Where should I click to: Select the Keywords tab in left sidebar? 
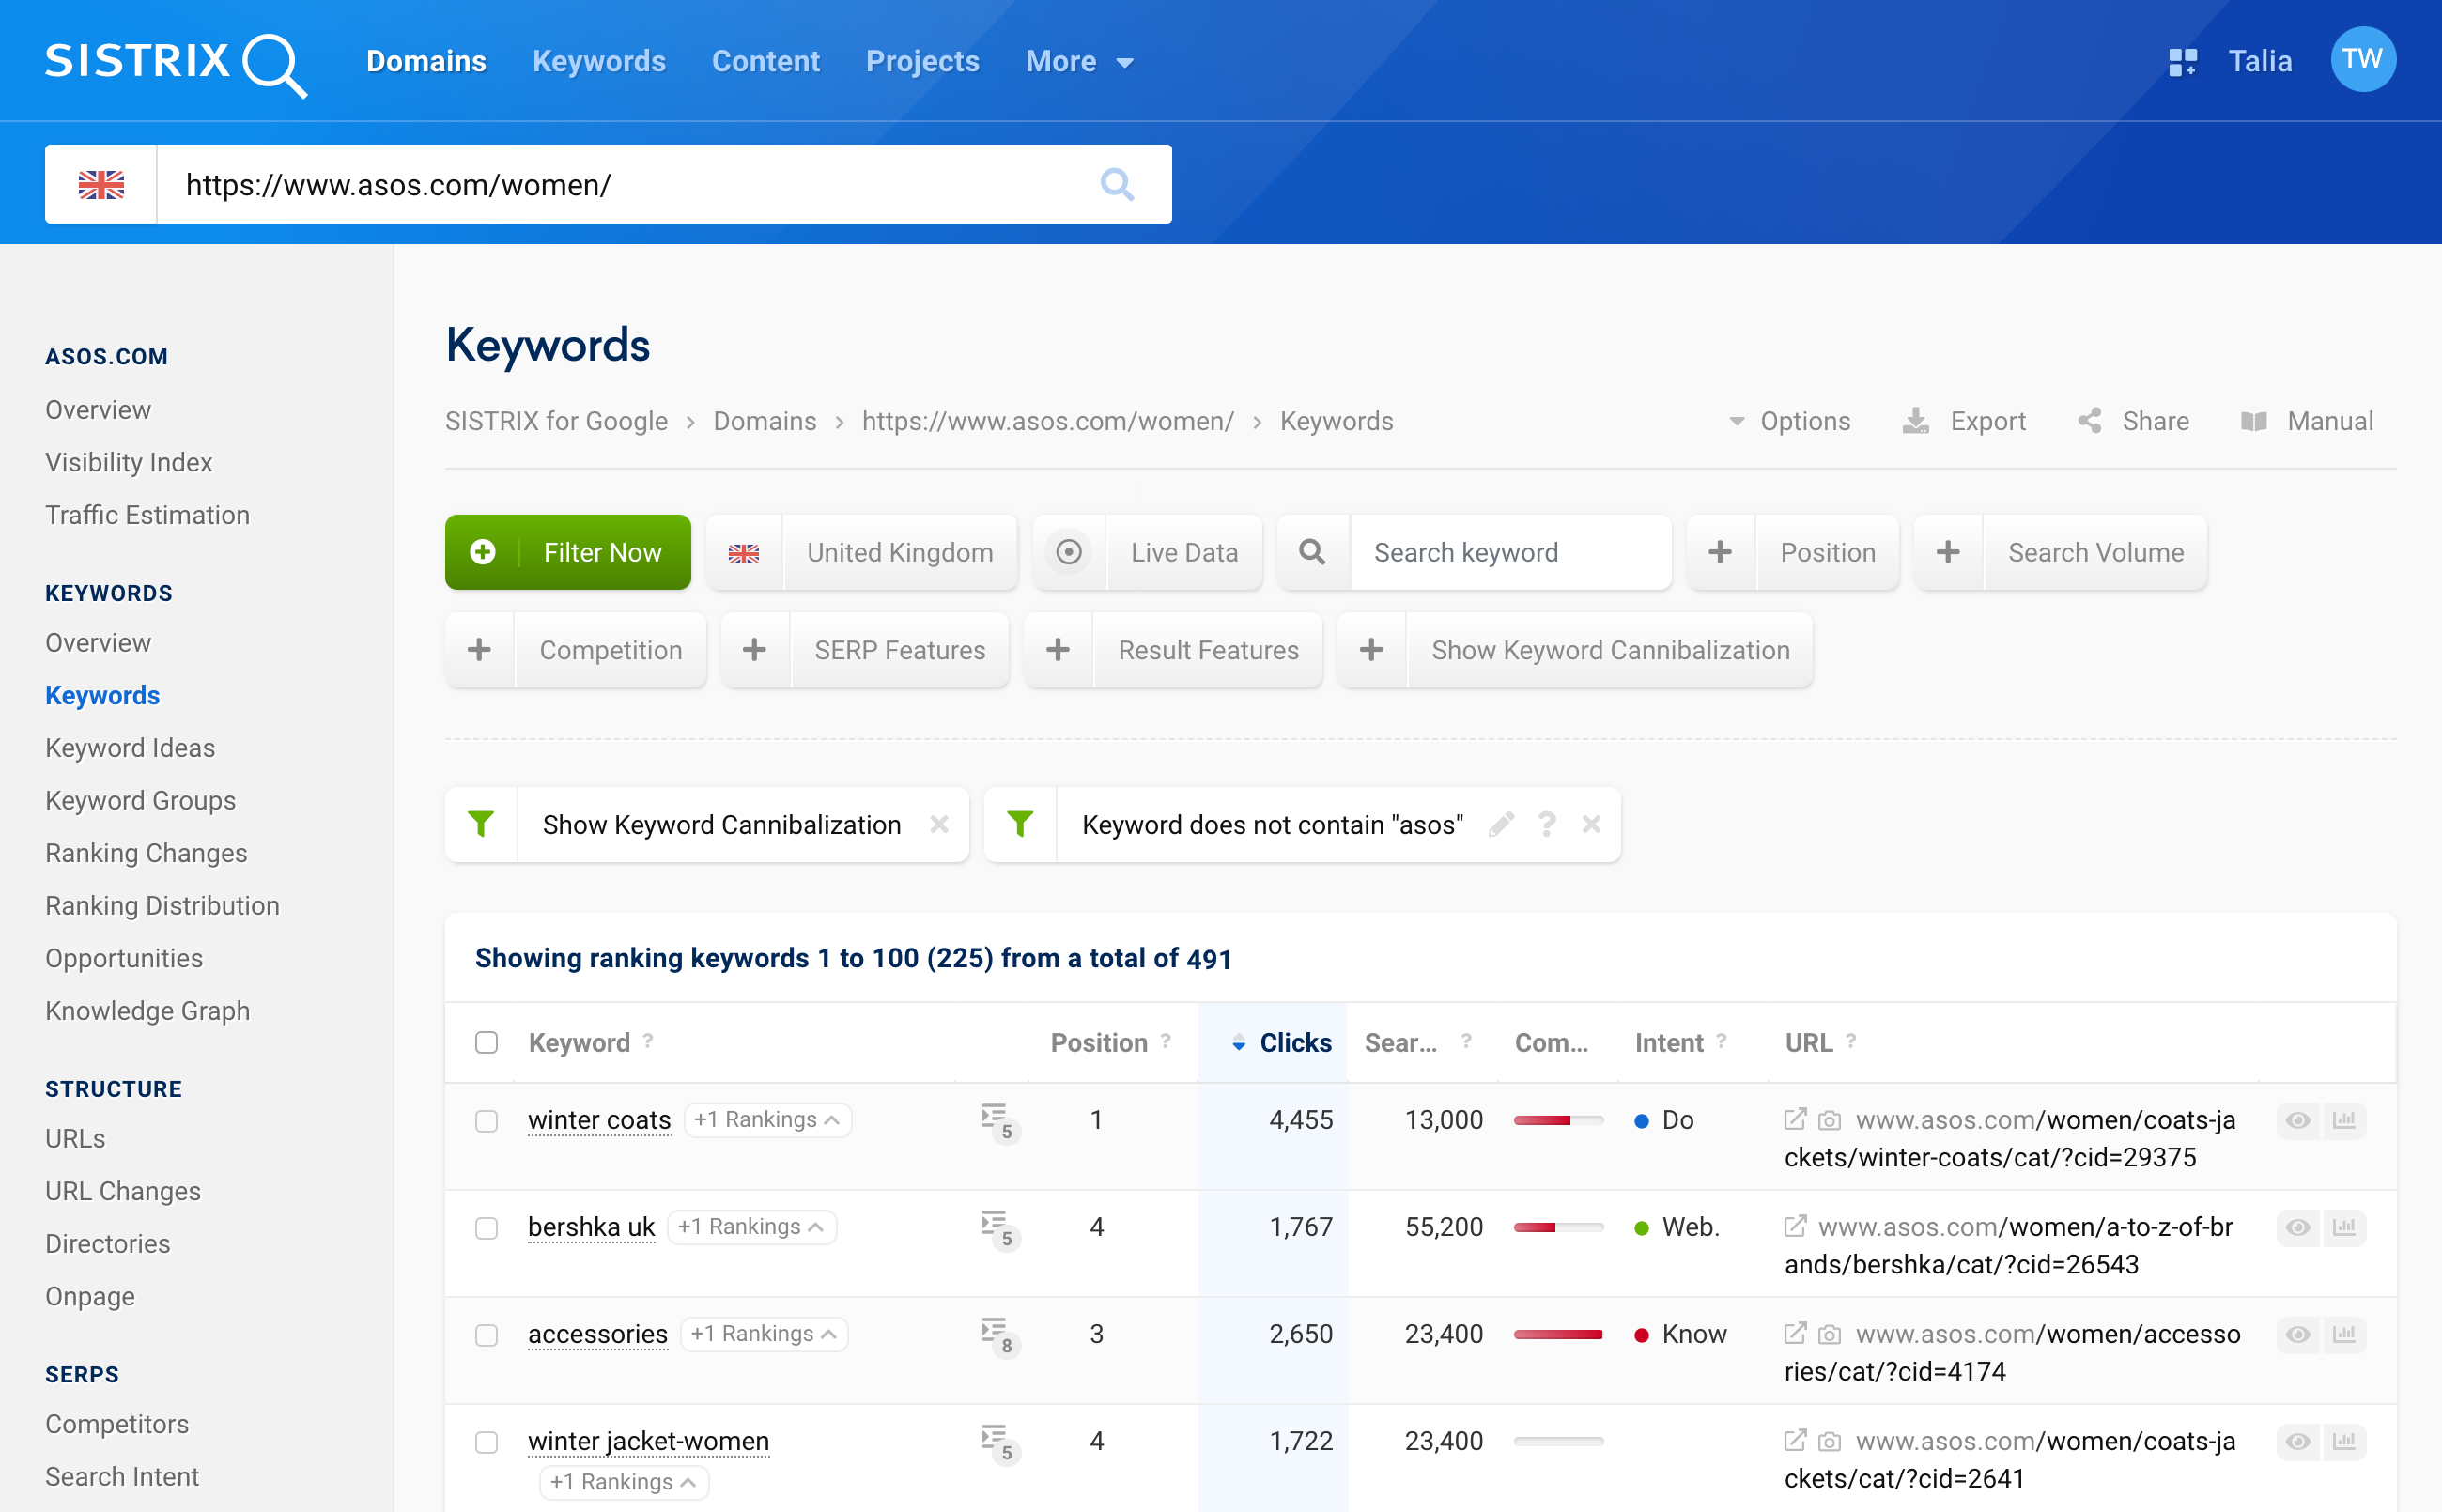pyautogui.click(x=103, y=694)
